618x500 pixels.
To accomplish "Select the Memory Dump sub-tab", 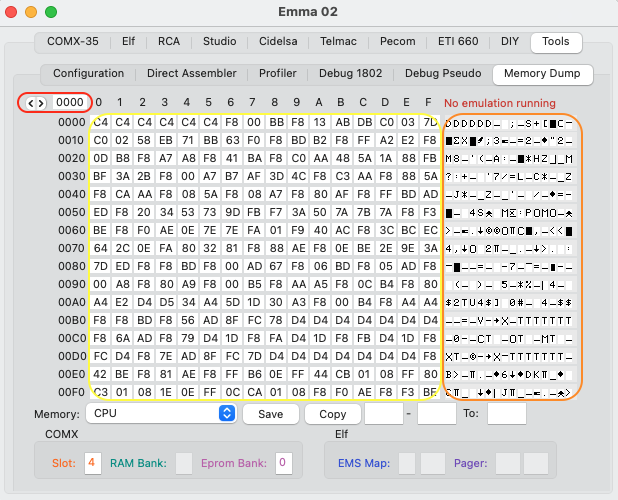I will (x=542, y=74).
